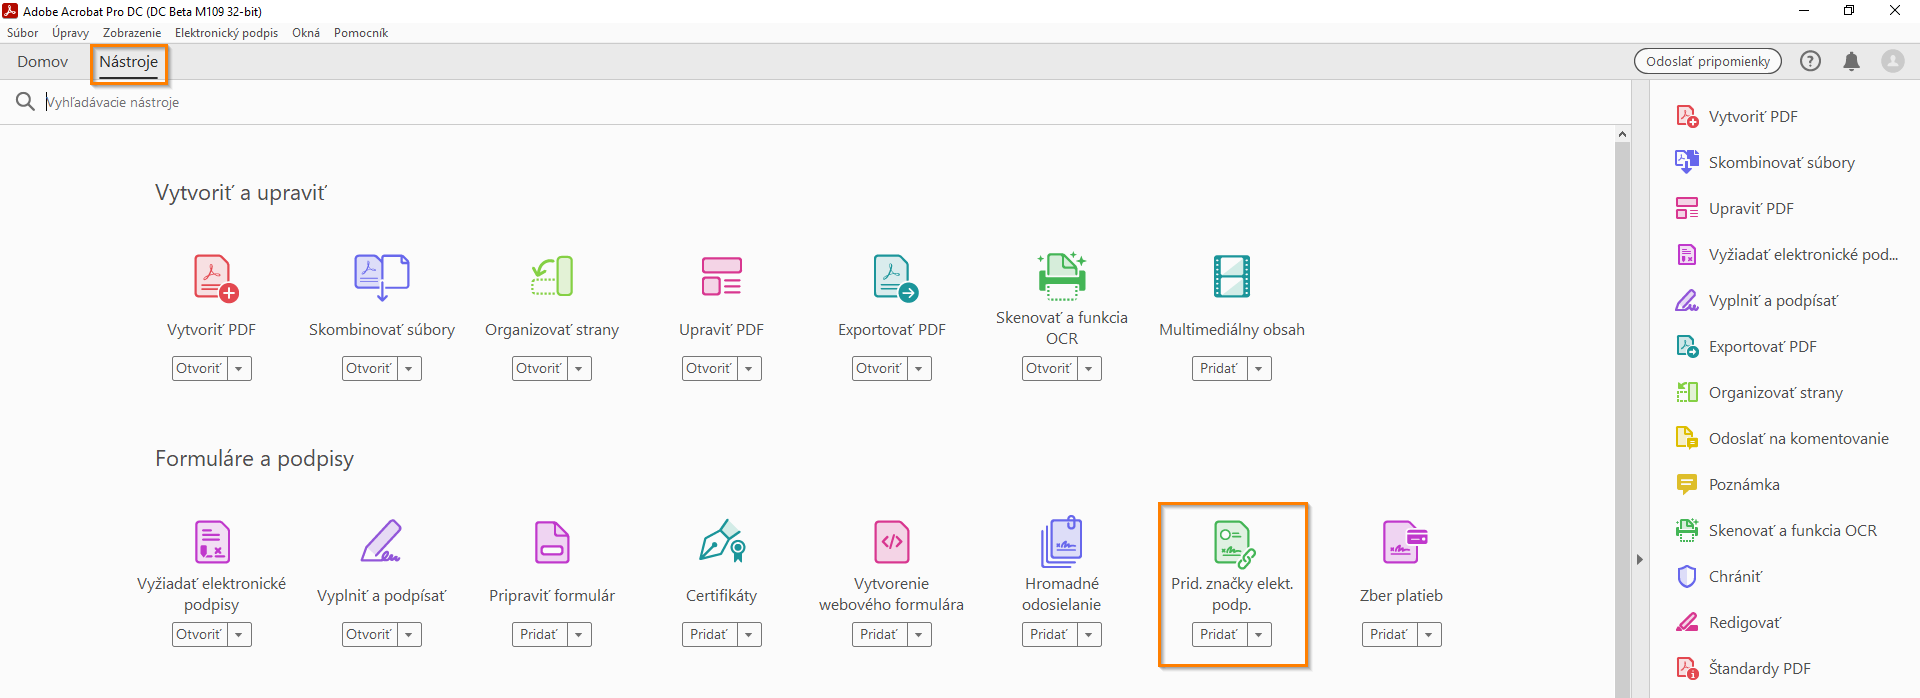Switch to the Domov tab
The width and height of the screenshot is (1920, 698).
pyautogui.click(x=43, y=61)
